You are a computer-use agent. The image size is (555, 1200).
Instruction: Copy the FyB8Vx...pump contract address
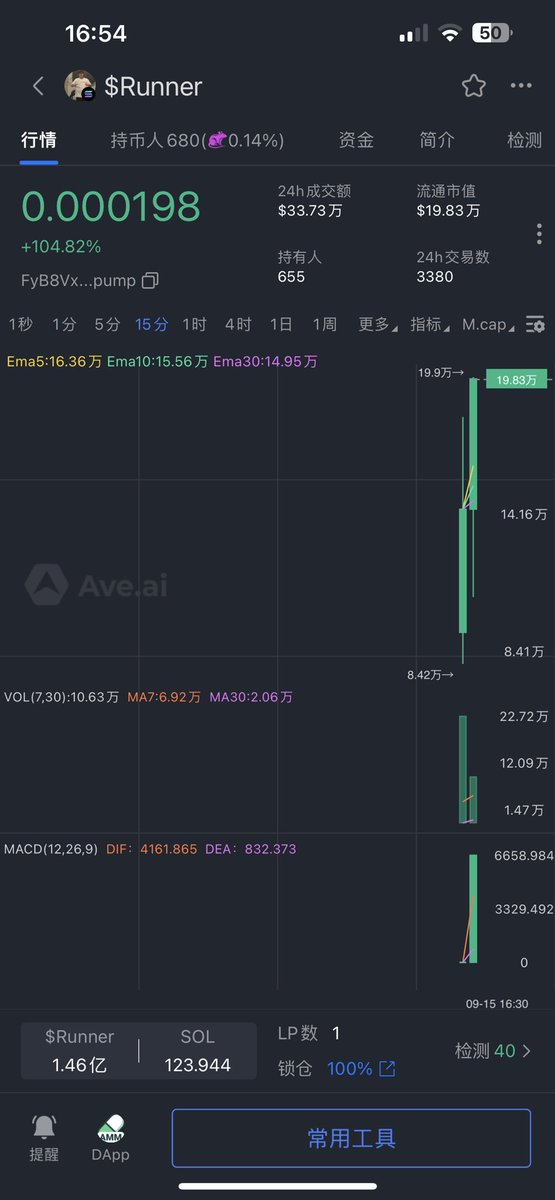150,280
